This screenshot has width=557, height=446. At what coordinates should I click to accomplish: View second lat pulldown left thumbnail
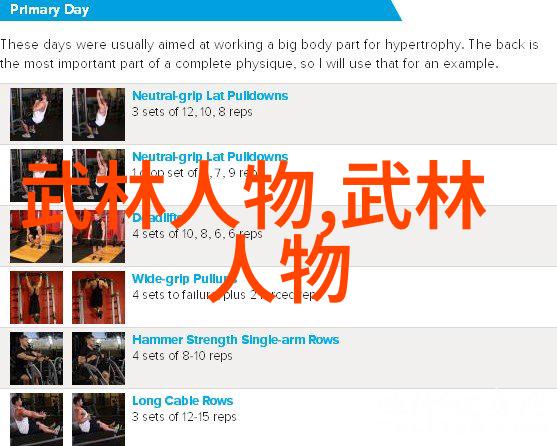(37, 175)
